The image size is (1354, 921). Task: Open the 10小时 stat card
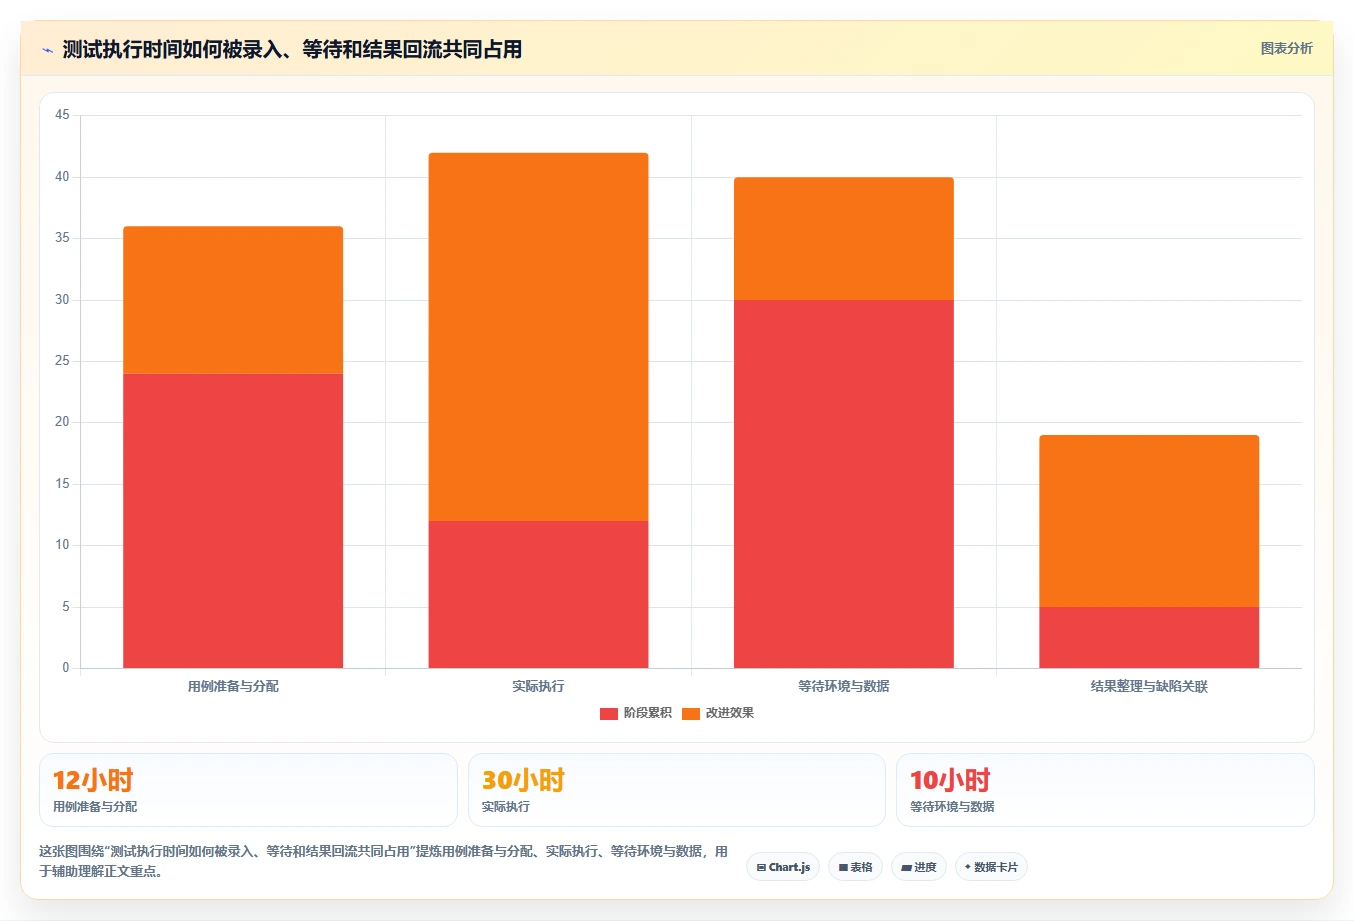1105,790
